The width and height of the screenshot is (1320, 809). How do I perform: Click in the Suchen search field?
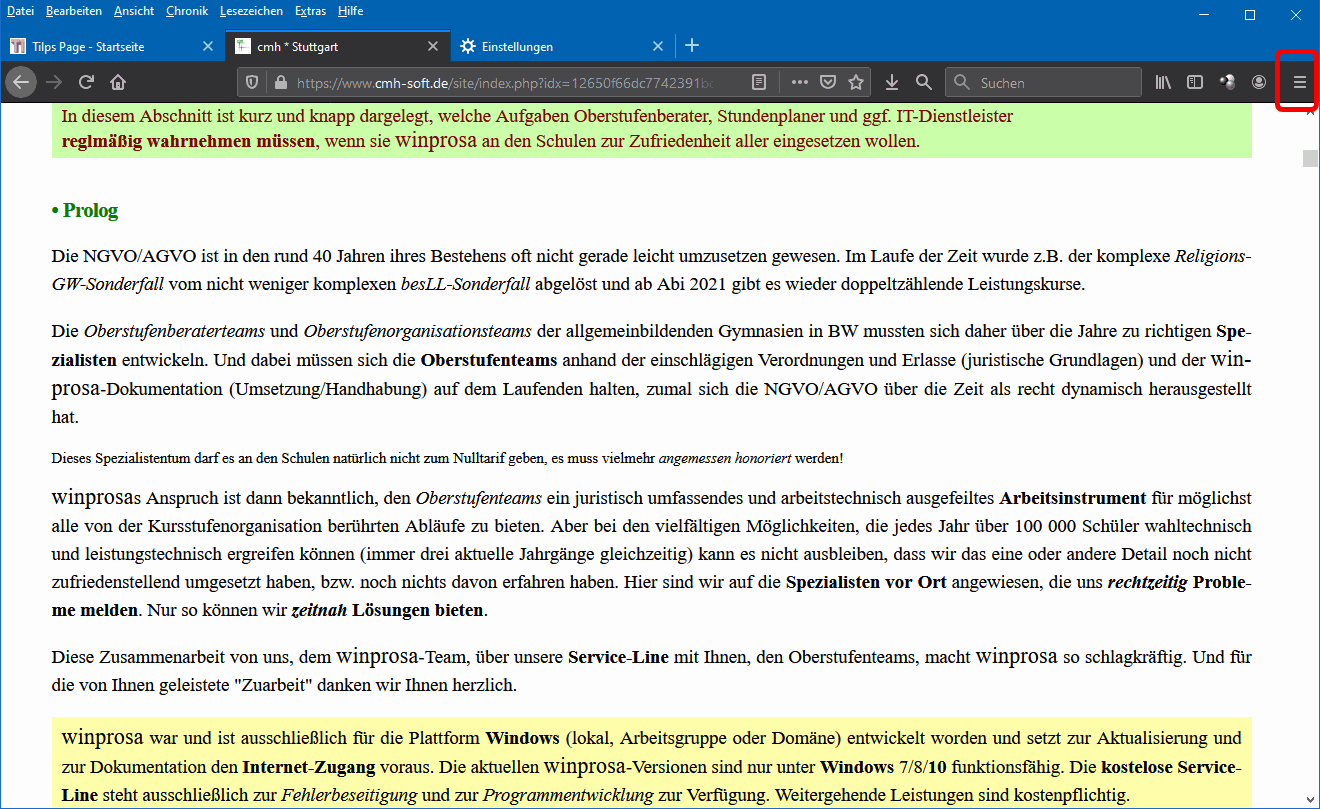pyautogui.click(x=1055, y=82)
